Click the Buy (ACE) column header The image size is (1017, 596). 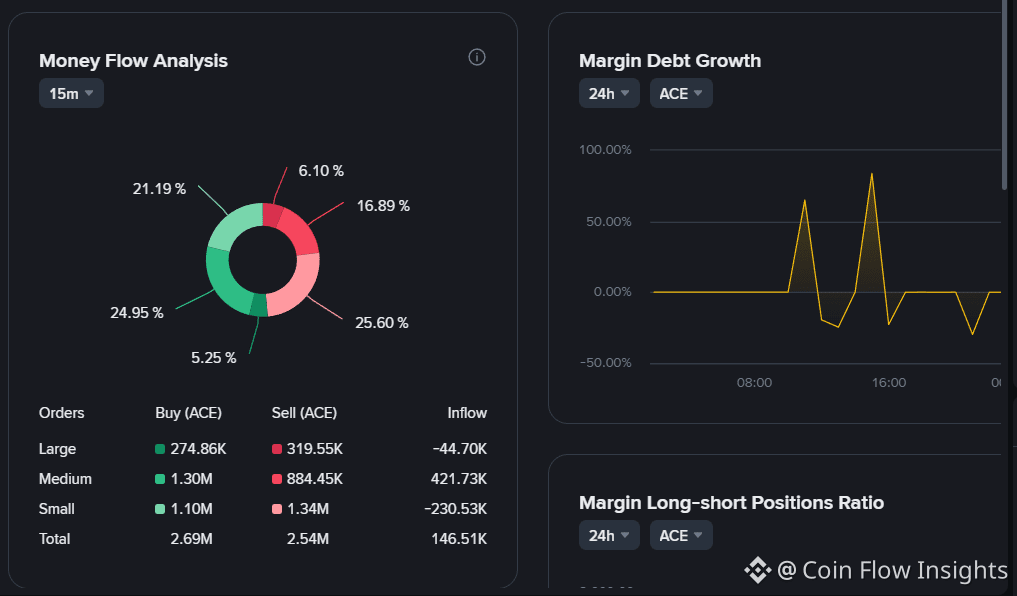pos(189,413)
